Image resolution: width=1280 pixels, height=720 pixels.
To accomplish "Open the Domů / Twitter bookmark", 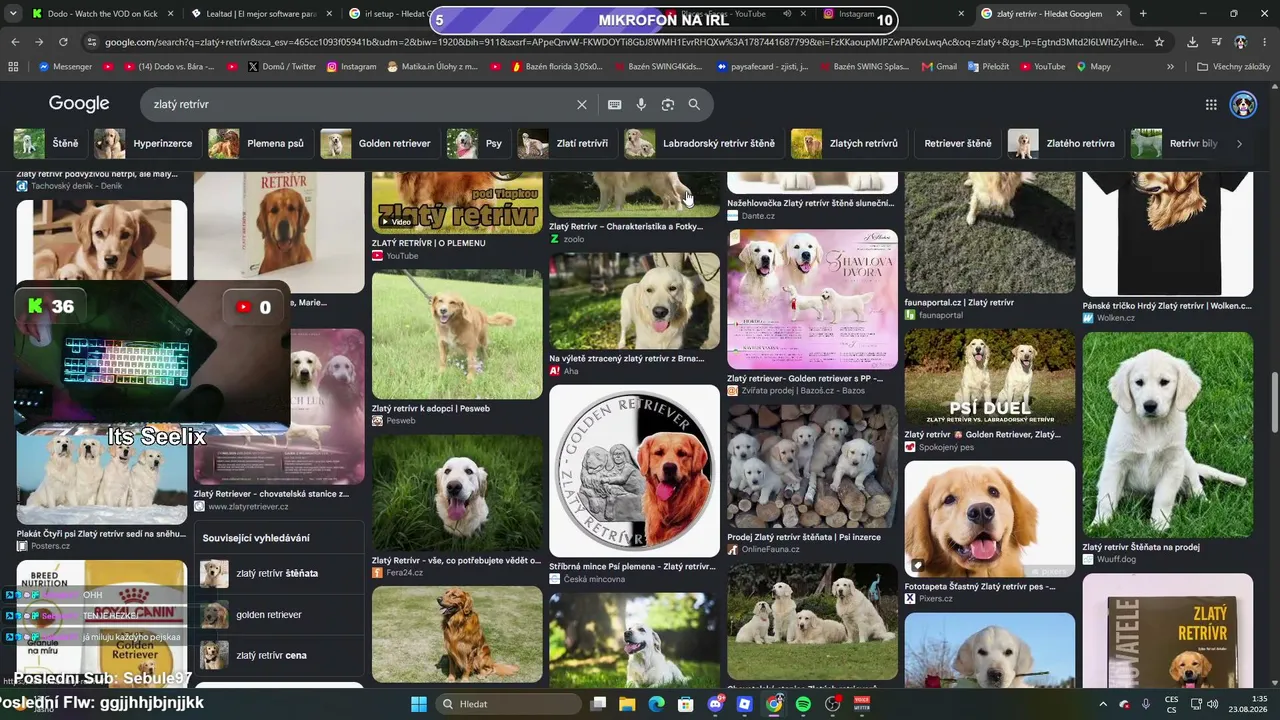I will 281,67.
